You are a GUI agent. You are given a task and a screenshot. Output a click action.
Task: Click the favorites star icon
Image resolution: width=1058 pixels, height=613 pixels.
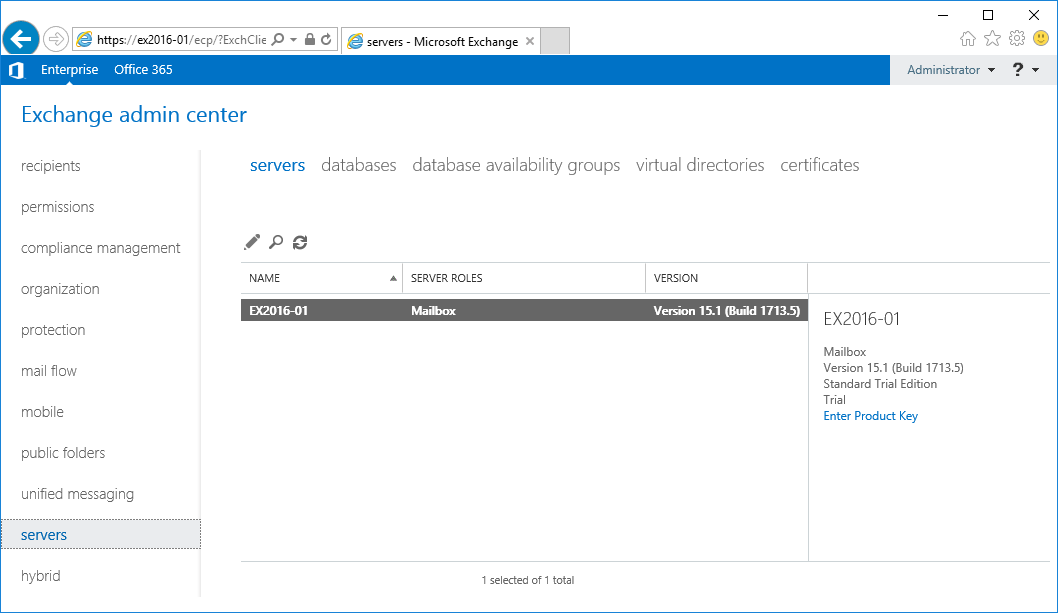992,38
